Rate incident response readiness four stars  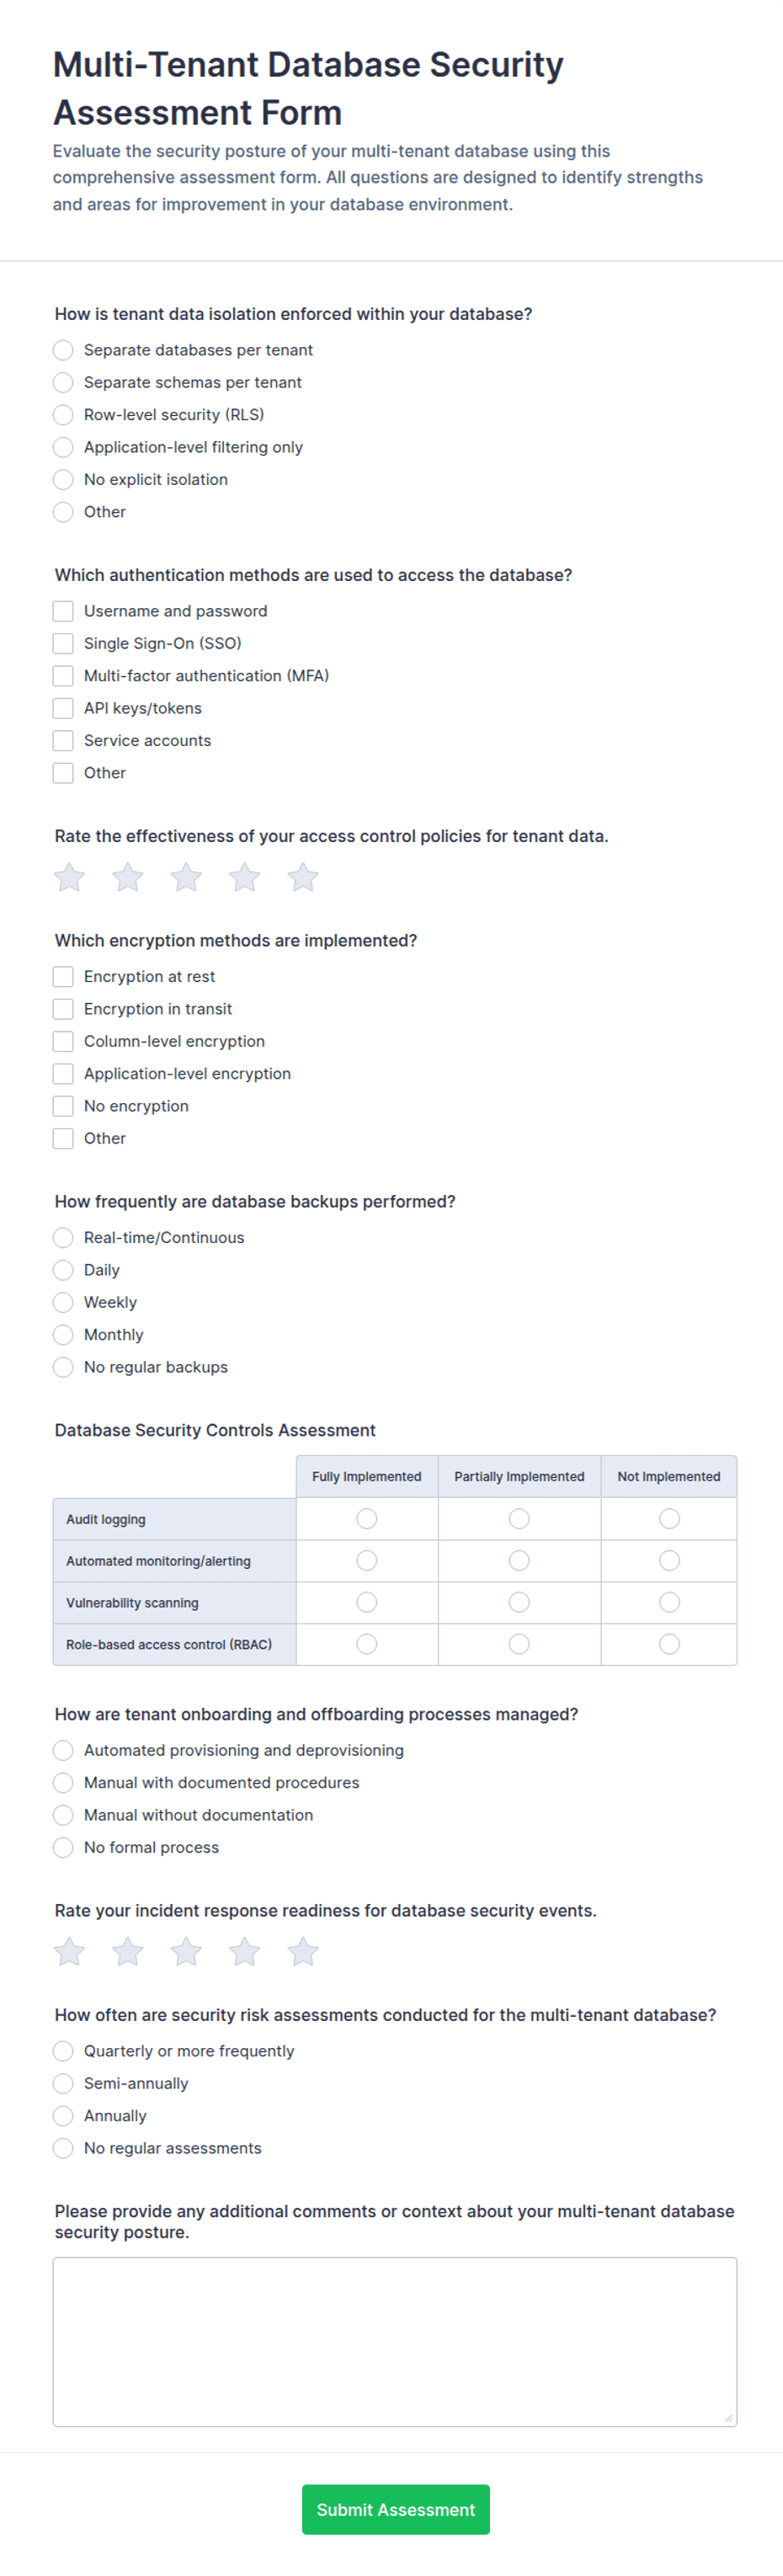pyautogui.click(x=245, y=1951)
